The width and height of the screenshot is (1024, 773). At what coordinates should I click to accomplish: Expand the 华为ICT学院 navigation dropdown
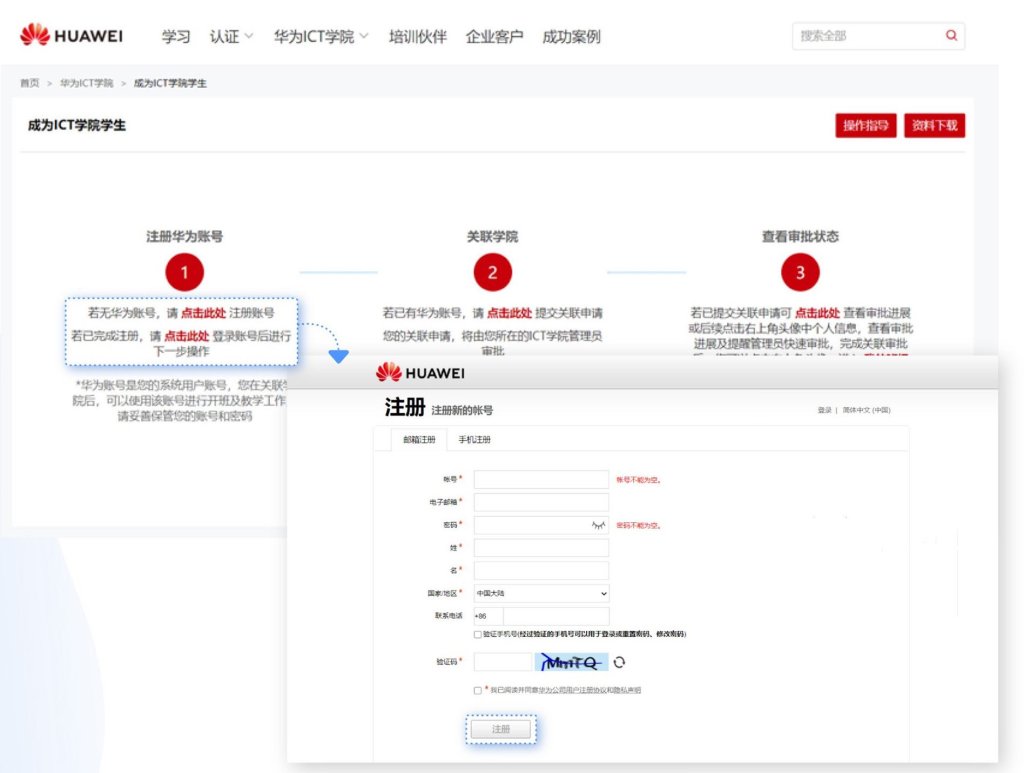[x=321, y=37]
